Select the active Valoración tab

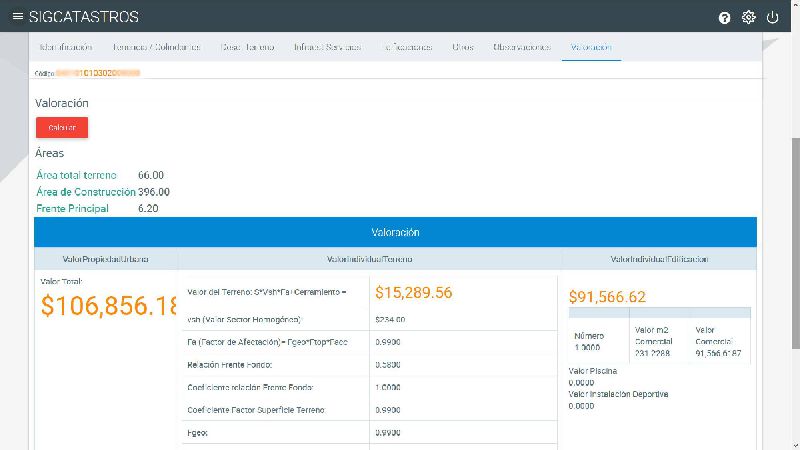[x=591, y=47]
